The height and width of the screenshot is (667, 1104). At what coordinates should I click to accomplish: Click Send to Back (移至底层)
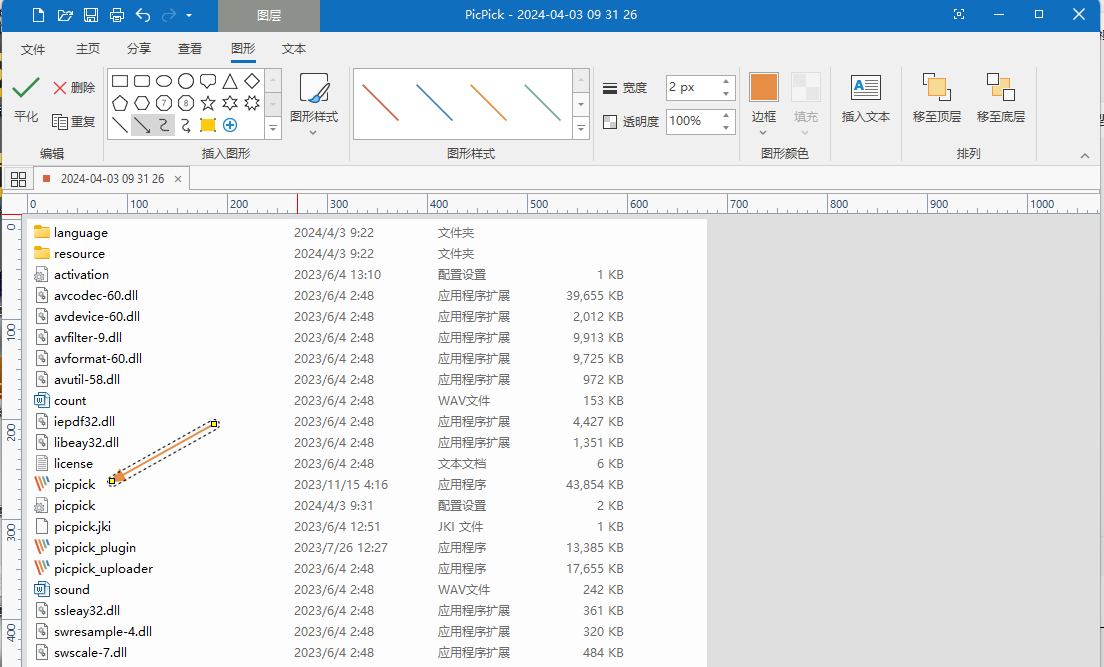coord(1000,99)
